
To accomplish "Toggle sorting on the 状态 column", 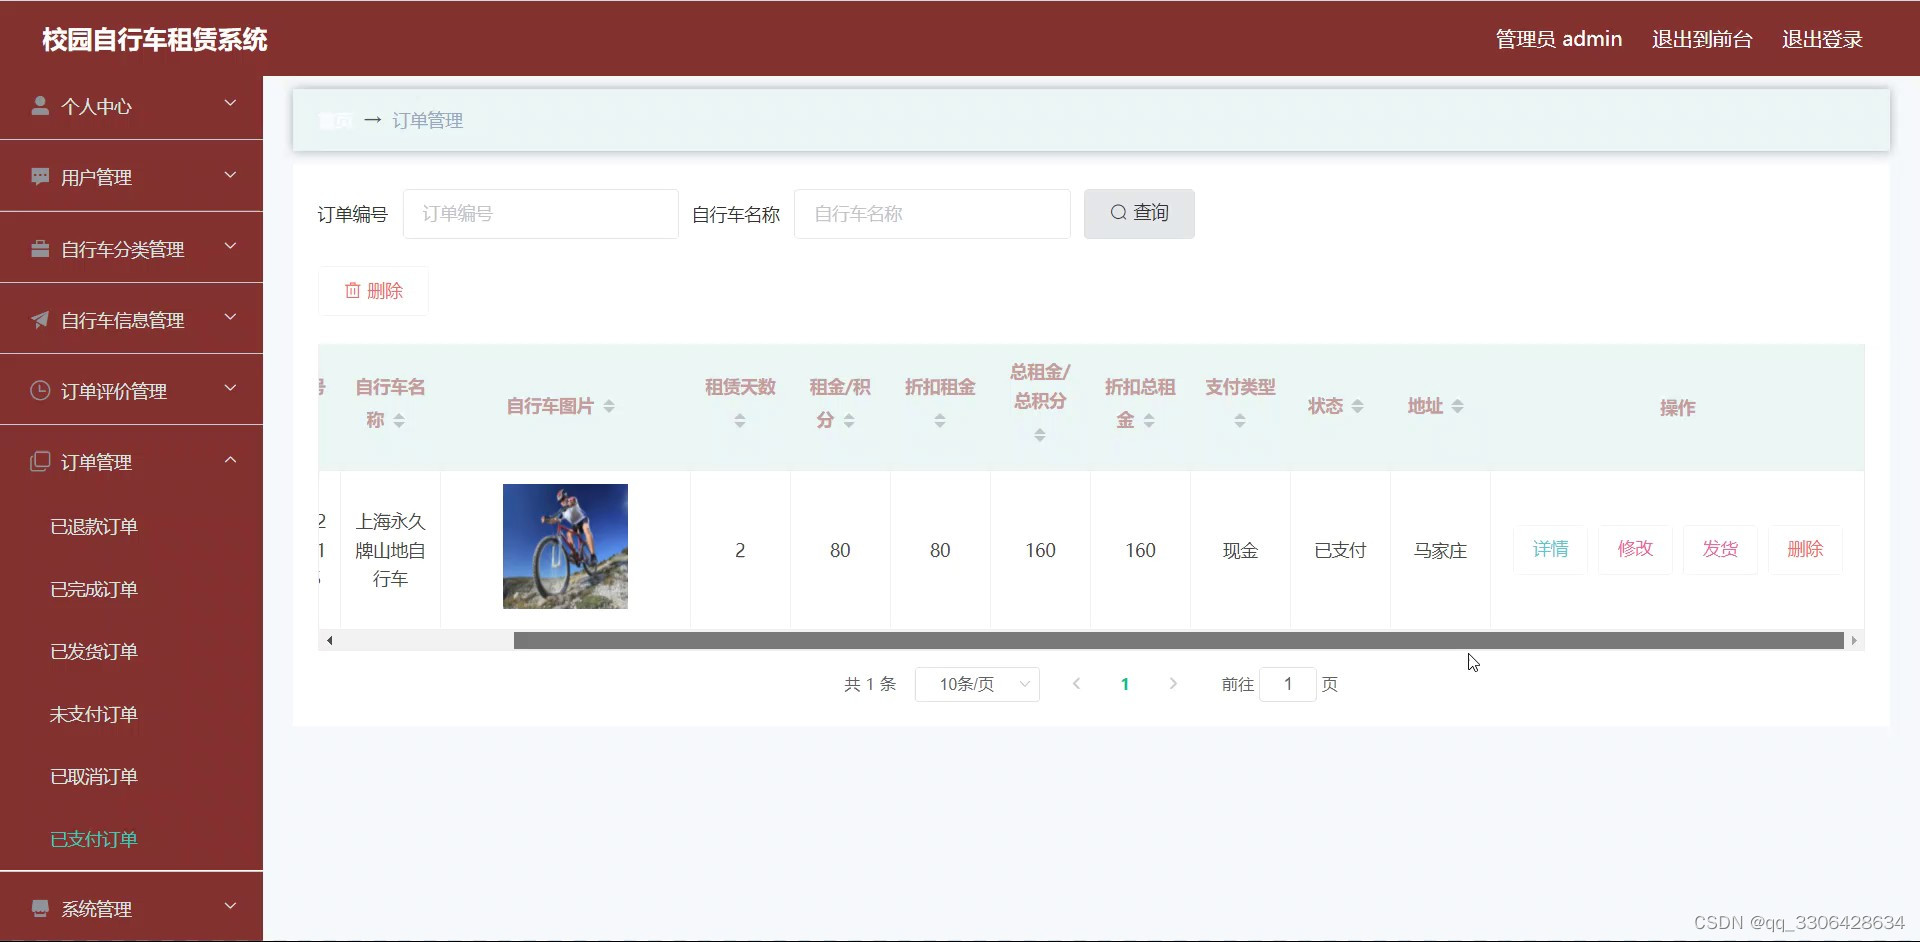I will click(1358, 406).
